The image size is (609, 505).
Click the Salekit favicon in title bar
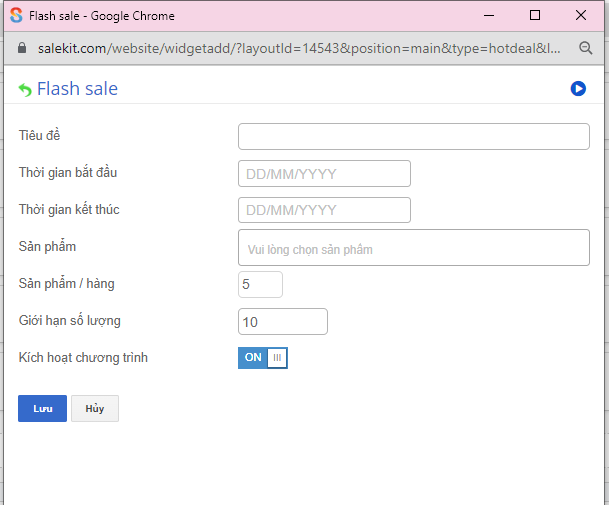16,15
